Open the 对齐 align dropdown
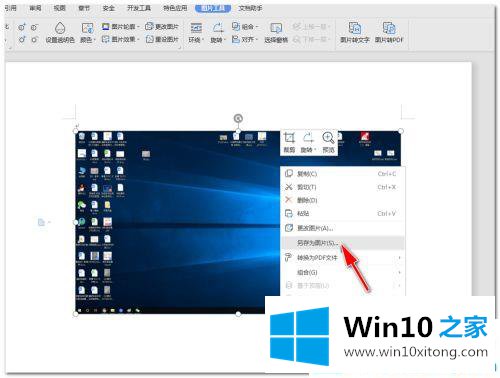500x378 pixels. (x=245, y=39)
